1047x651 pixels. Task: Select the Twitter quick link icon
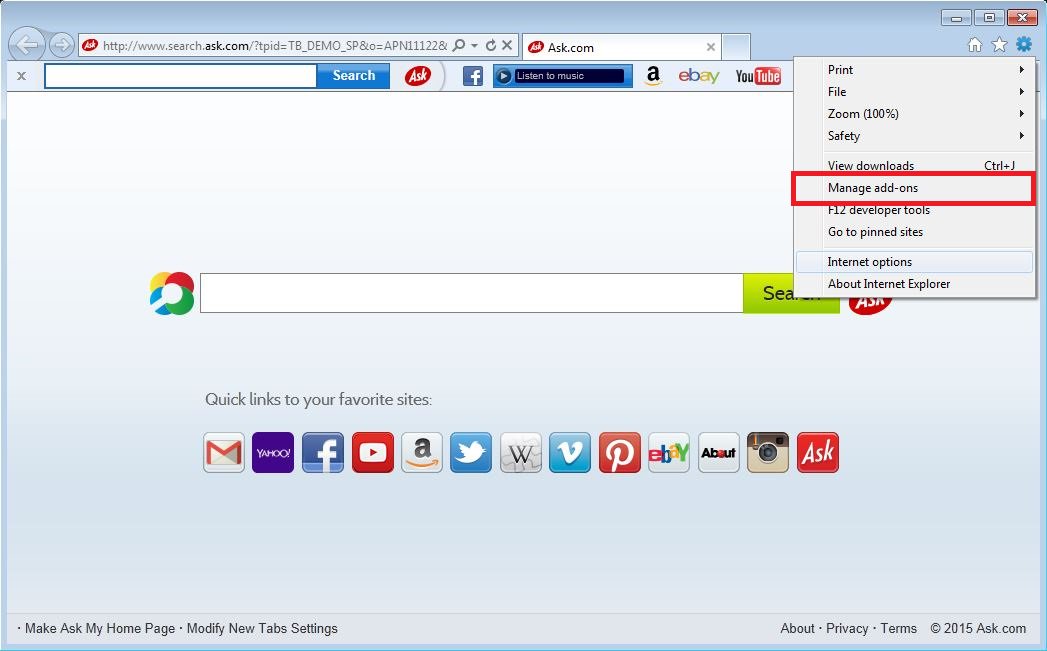tap(471, 452)
